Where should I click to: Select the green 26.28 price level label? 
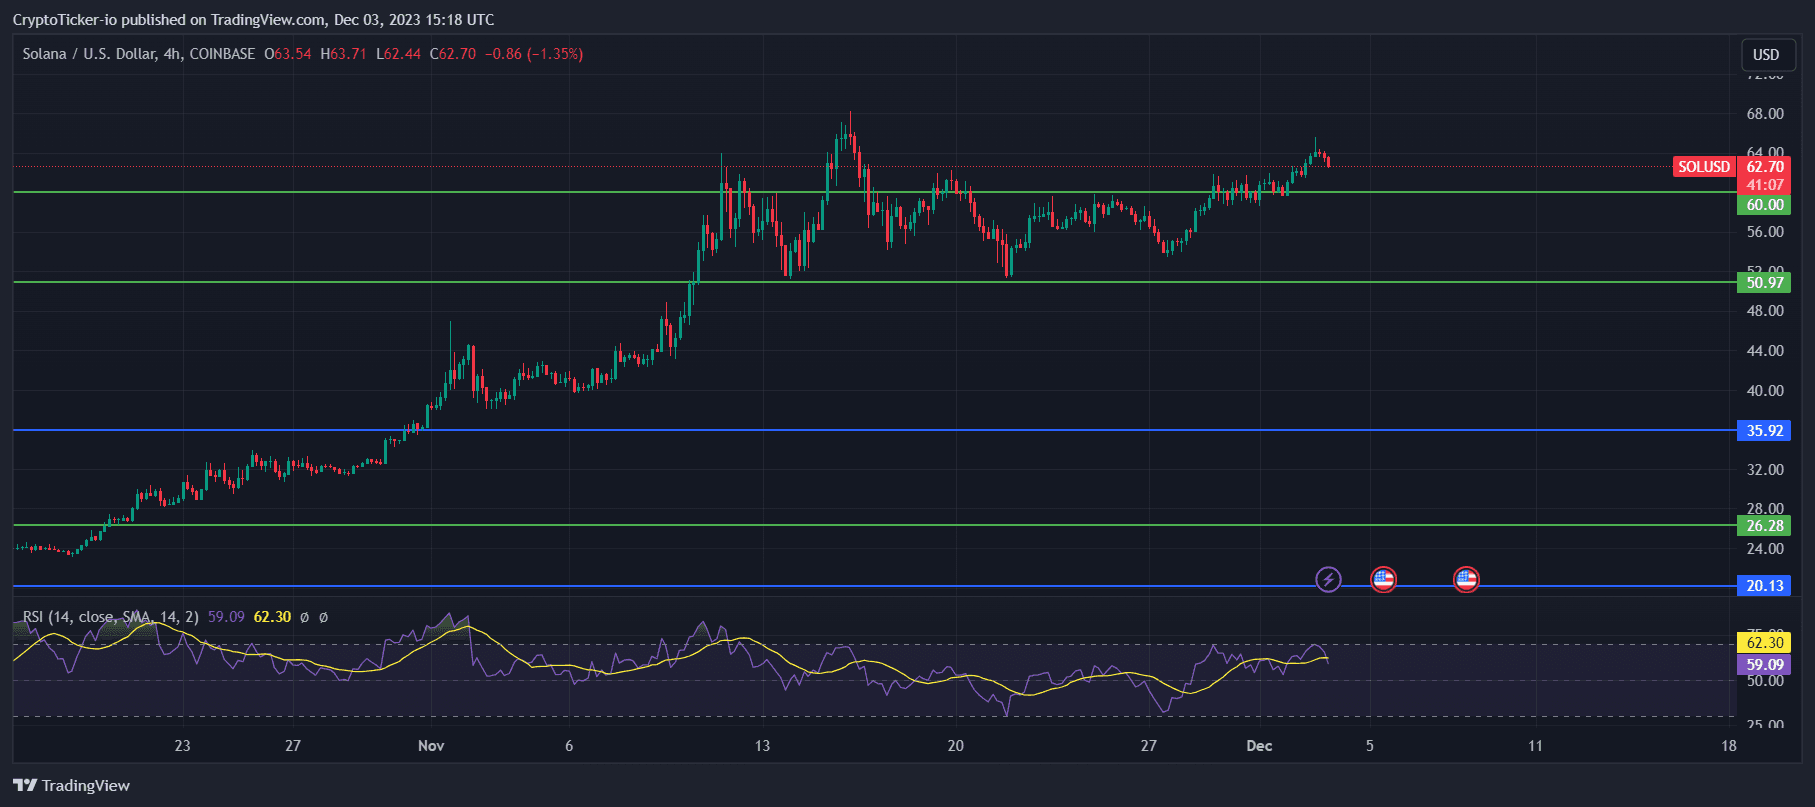(x=1764, y=526)
